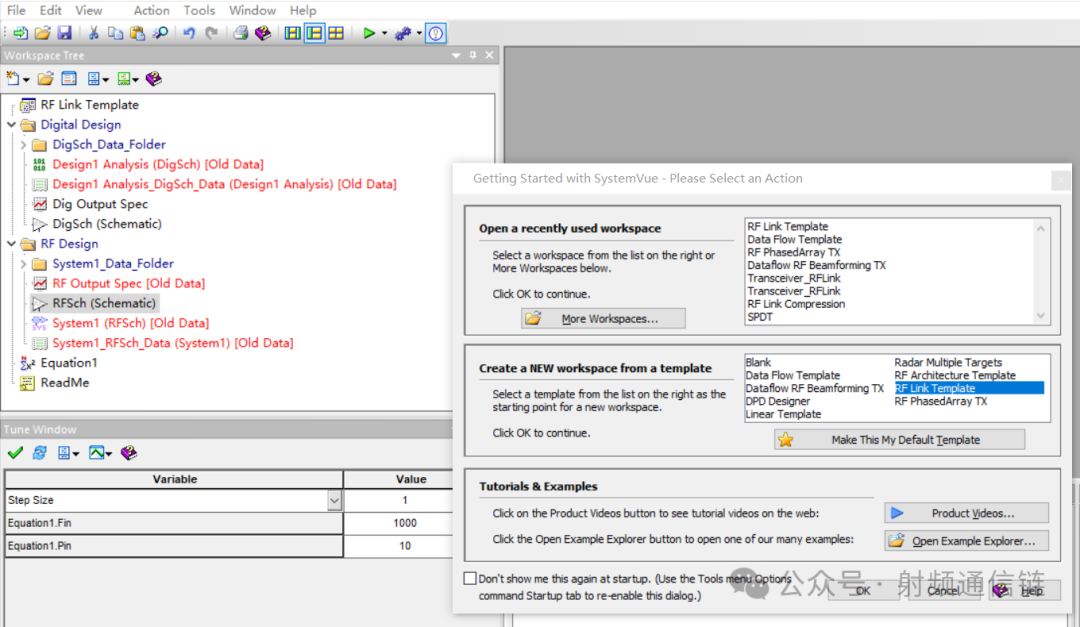The width and height of the screenshot is (1080, 627).
Task: Click the New workspace icon in main toolbar
Action: [x=20, y=33]
